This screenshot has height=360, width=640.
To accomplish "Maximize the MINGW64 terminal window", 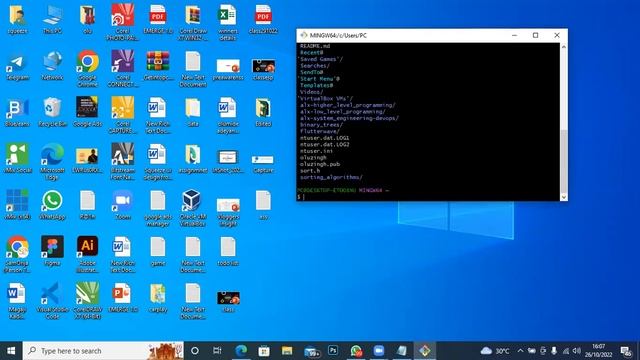I will click(536, 35).
